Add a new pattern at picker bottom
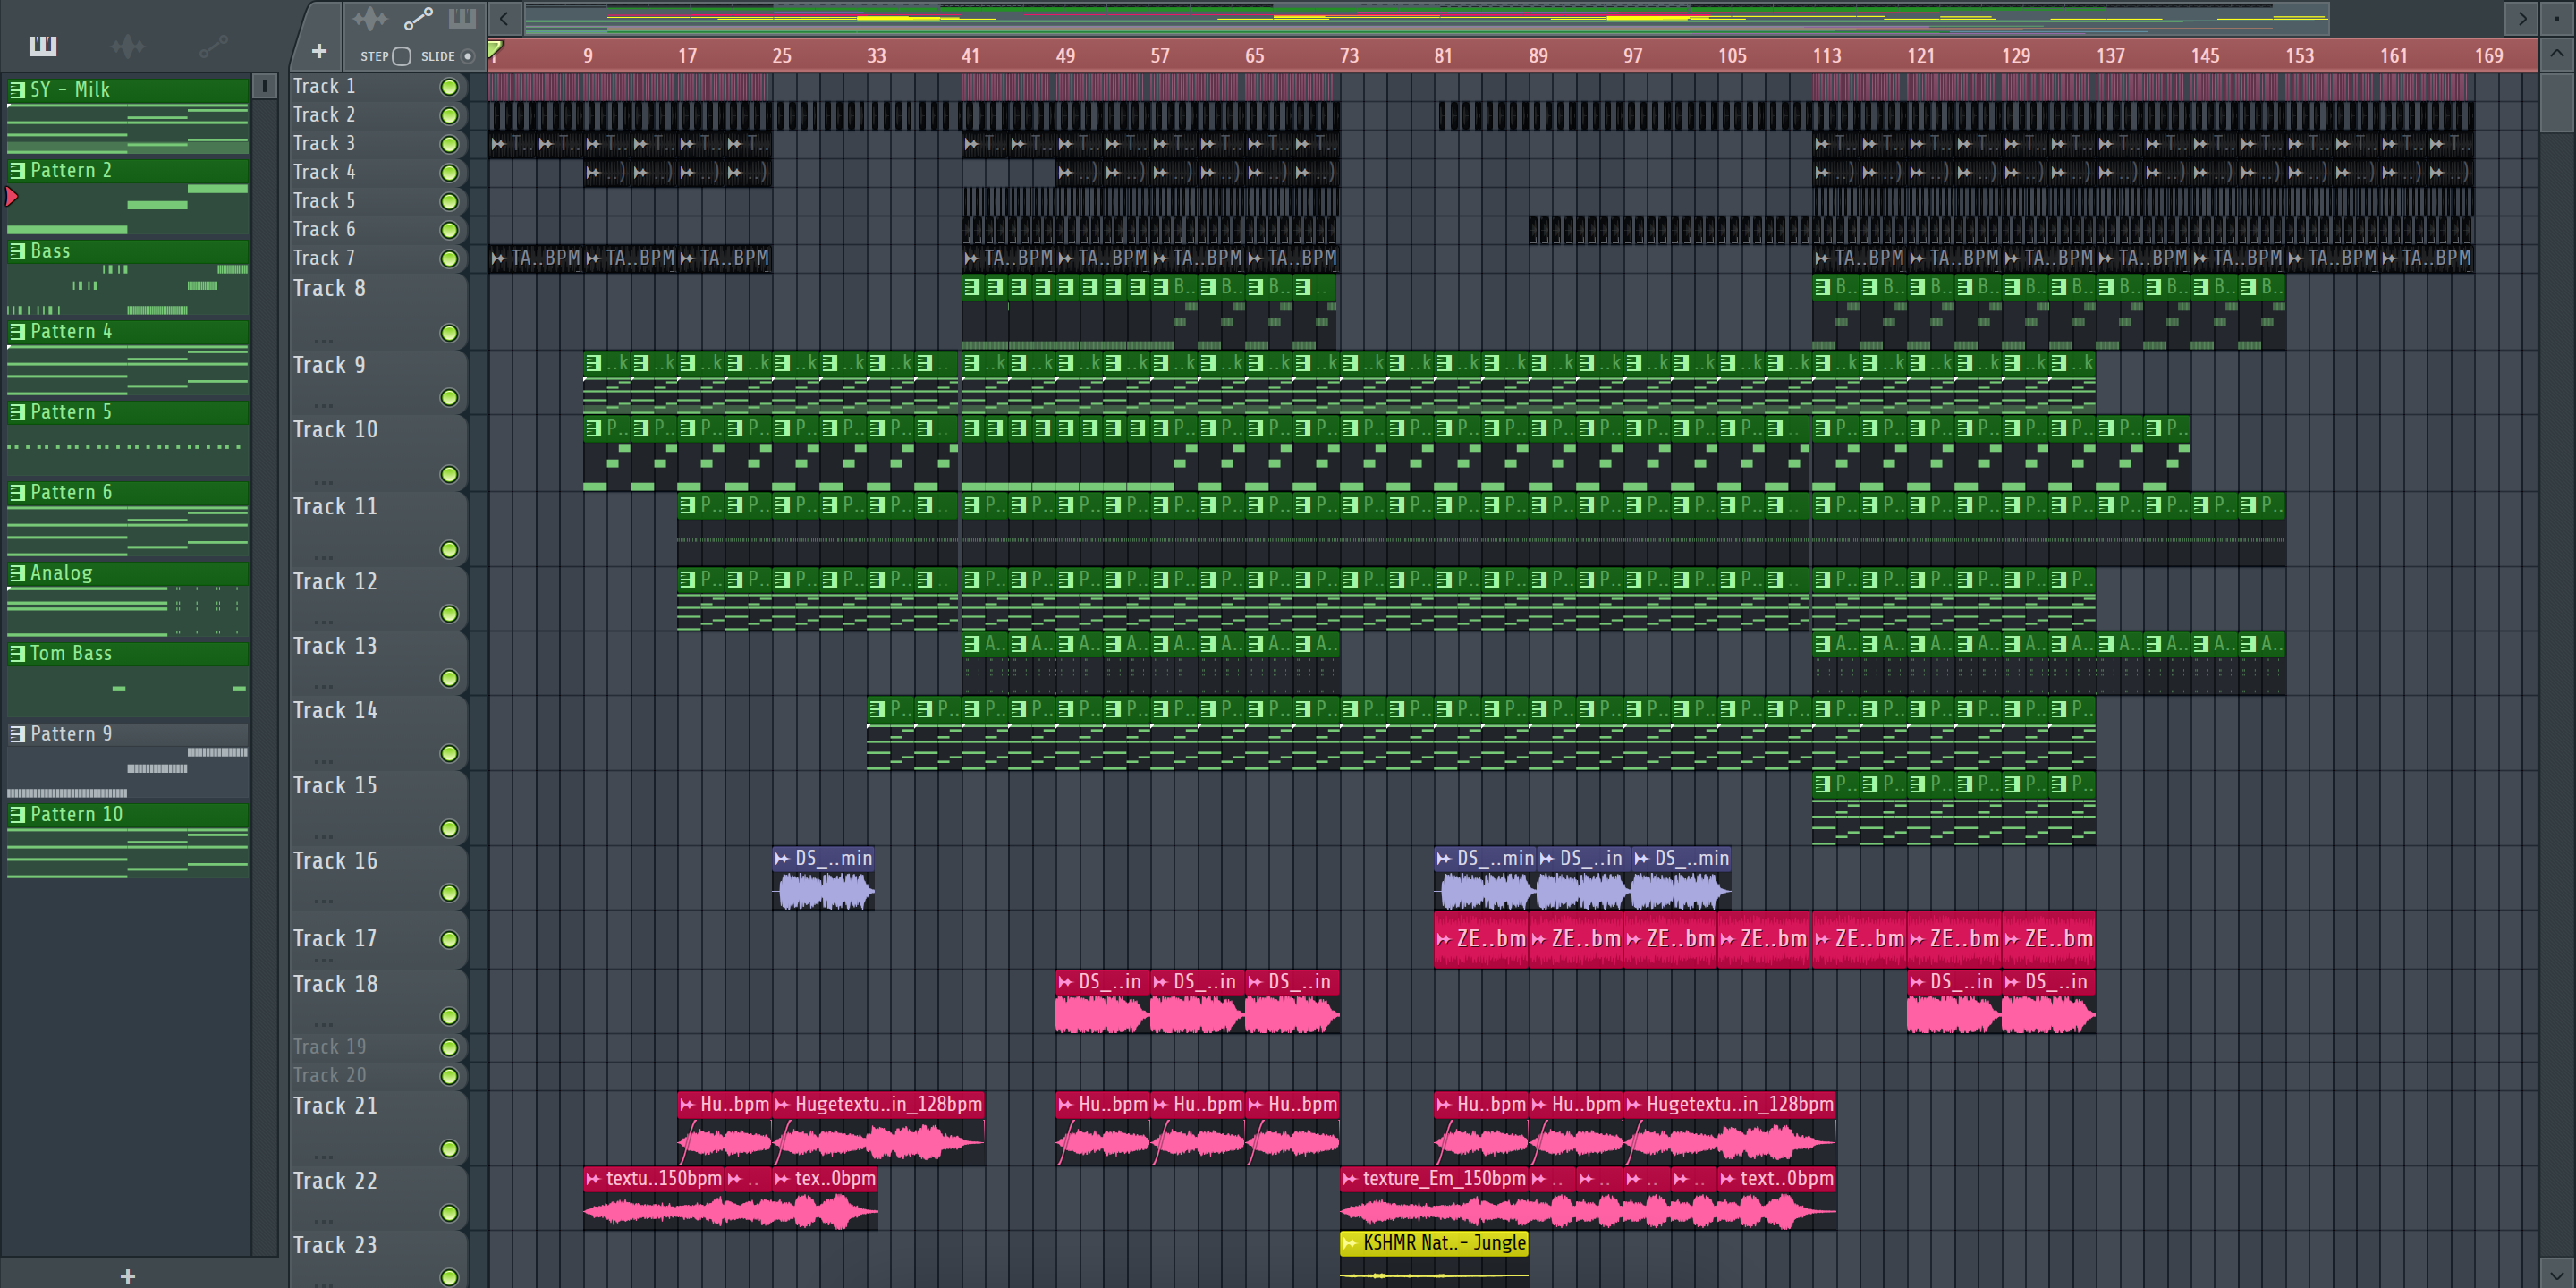Image resolution: width=2576 pixels, height=1288 pixels. click(127, 1275)
